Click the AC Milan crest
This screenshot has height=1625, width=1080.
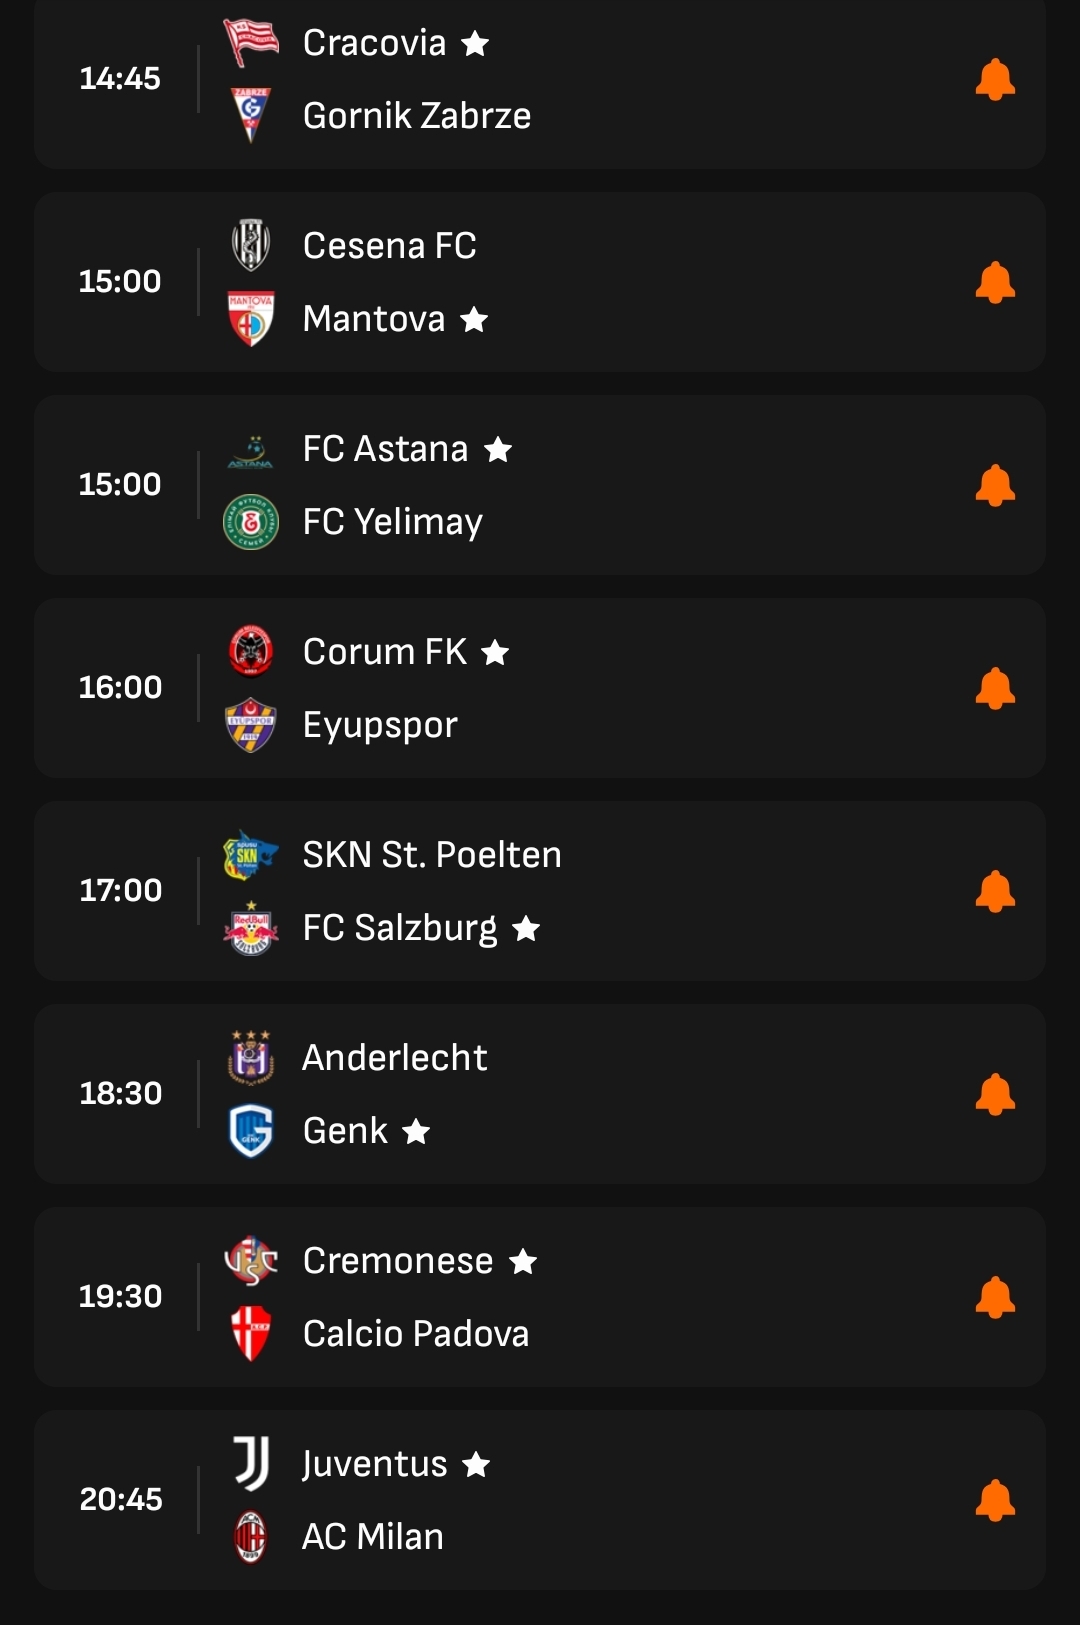[x=250, y=1537]
